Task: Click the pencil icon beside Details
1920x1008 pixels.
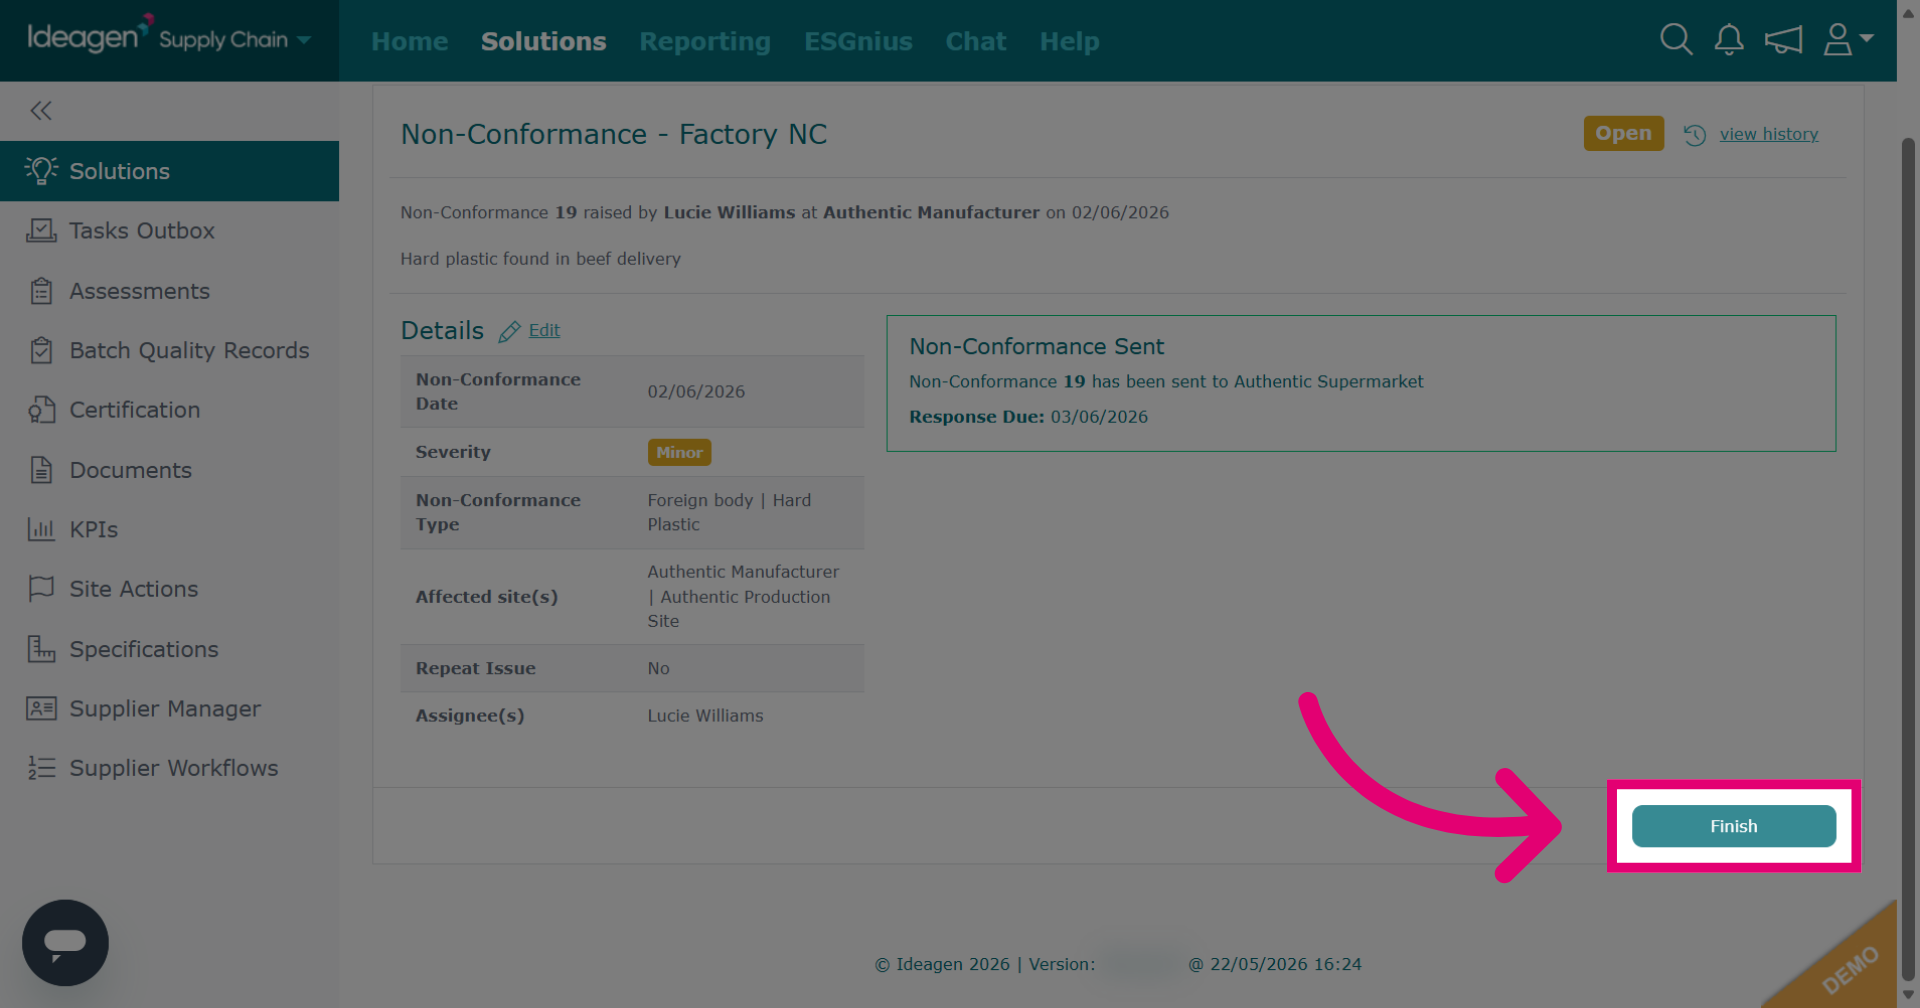Action: click(x=509, y=331)
